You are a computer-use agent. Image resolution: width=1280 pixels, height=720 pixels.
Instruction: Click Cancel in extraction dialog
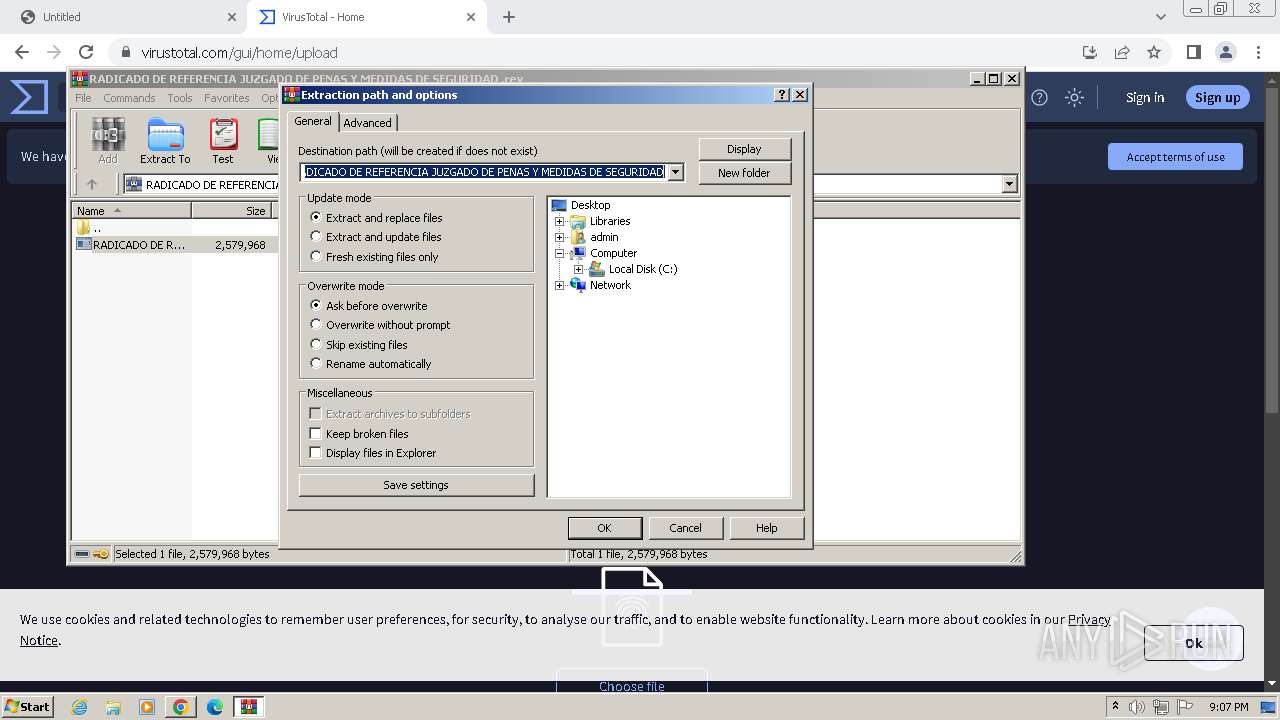coord(685,528)
